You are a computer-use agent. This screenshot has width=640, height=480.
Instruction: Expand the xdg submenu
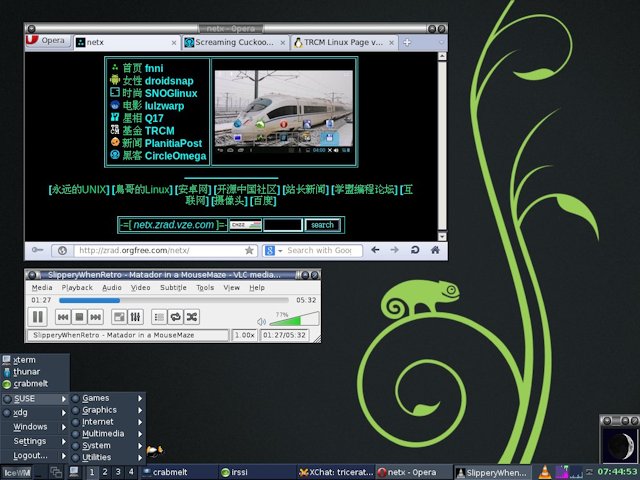click(35, 413)
